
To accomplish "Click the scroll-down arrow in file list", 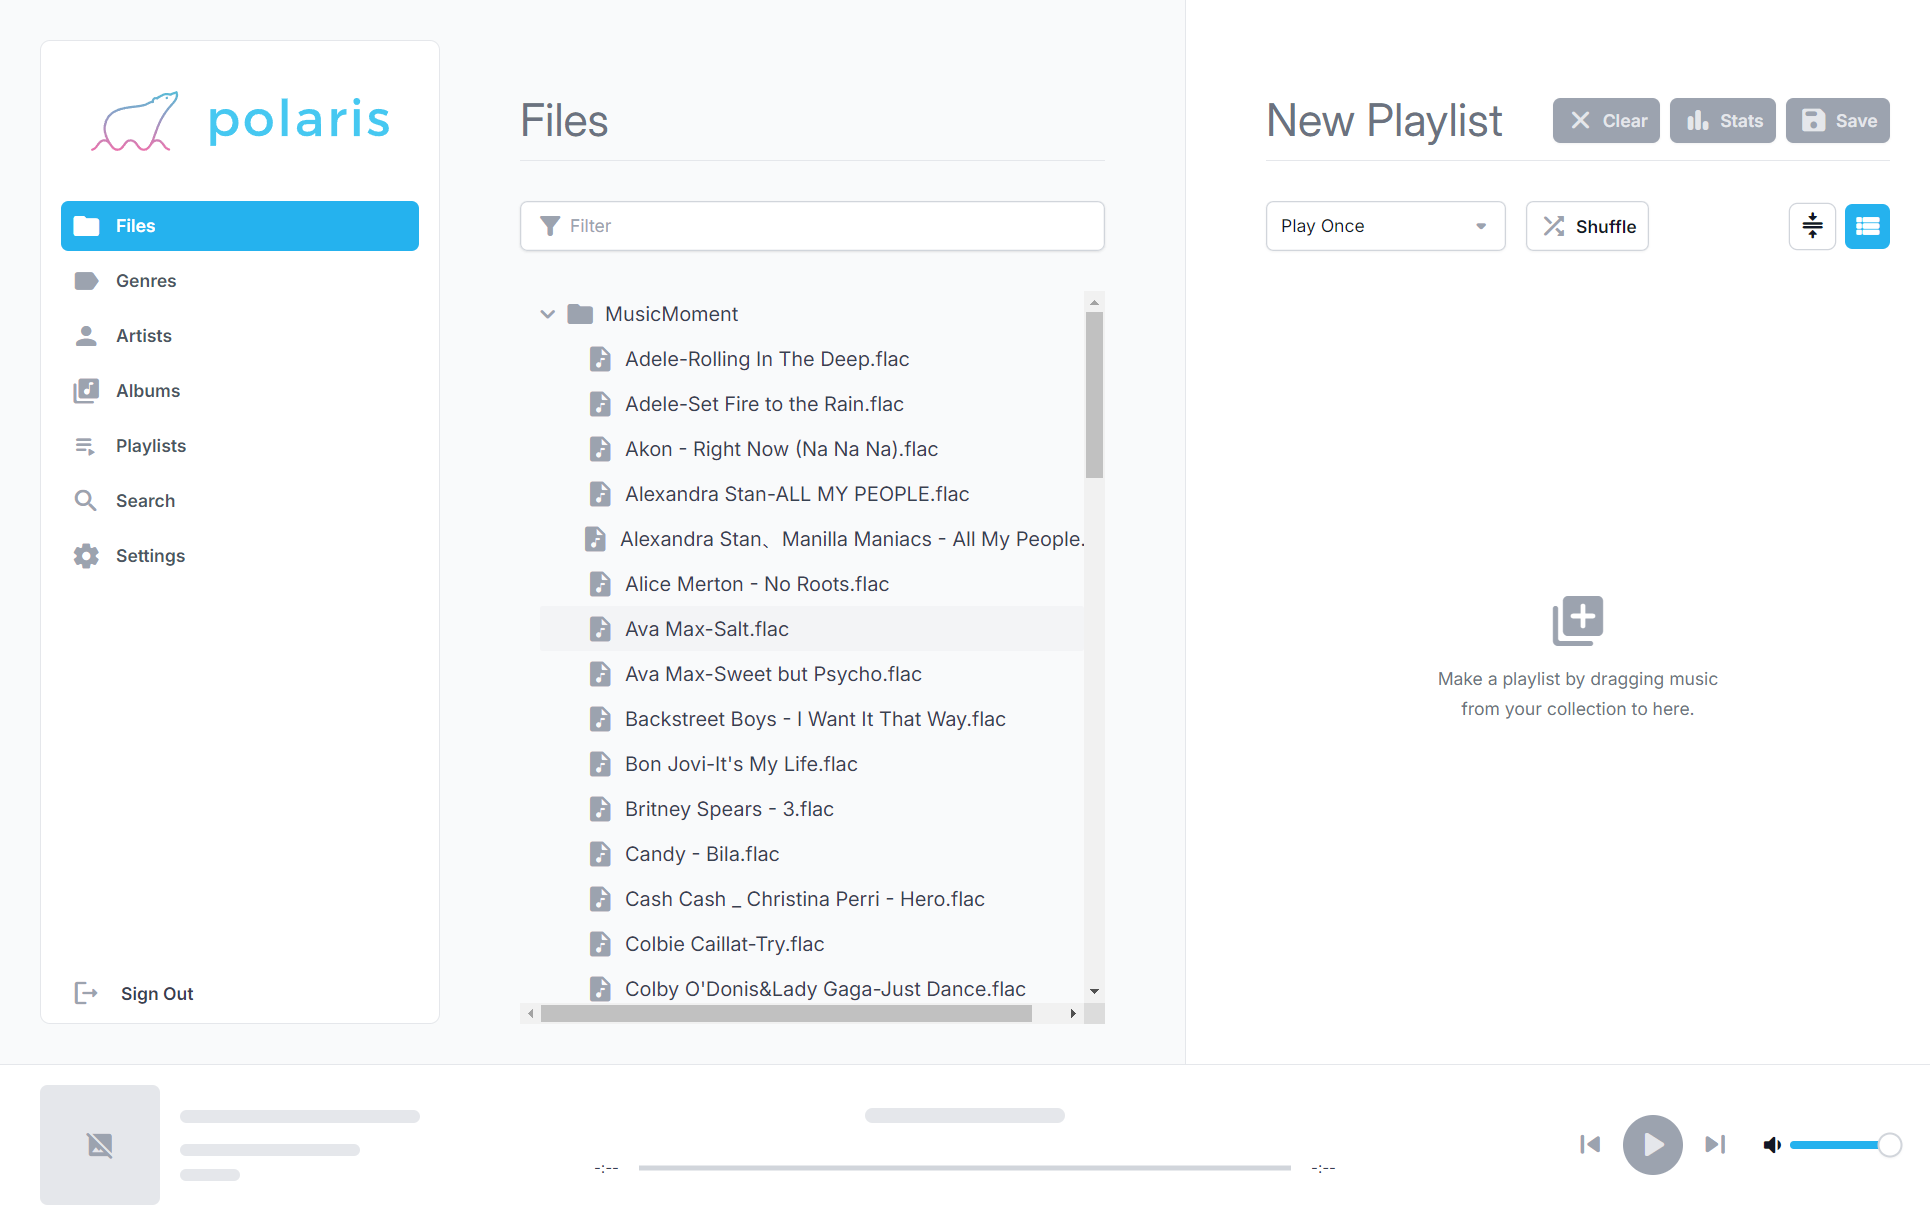I will [1094, 990].
